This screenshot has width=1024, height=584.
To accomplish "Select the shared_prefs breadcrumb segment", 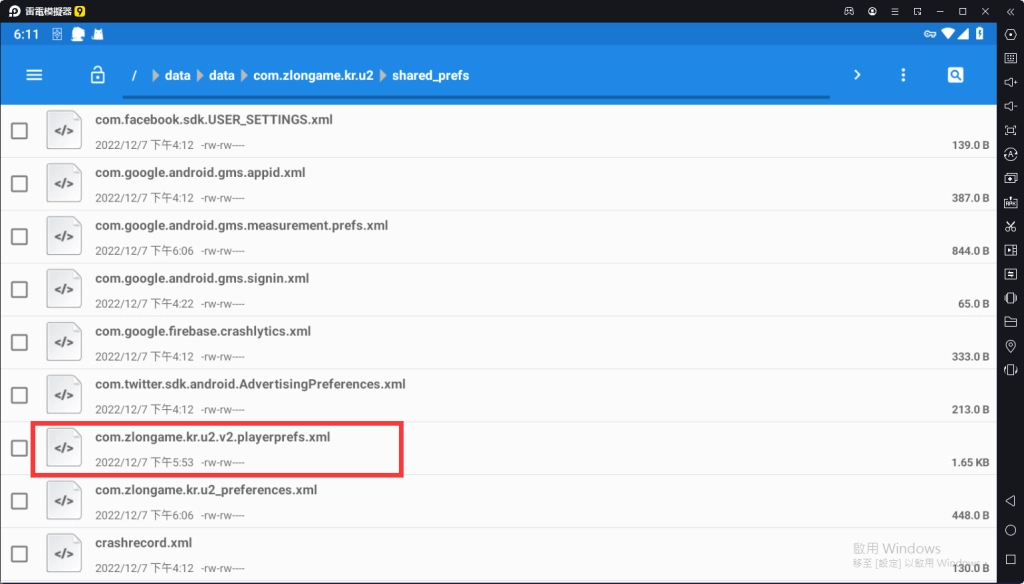I will 430,76.
